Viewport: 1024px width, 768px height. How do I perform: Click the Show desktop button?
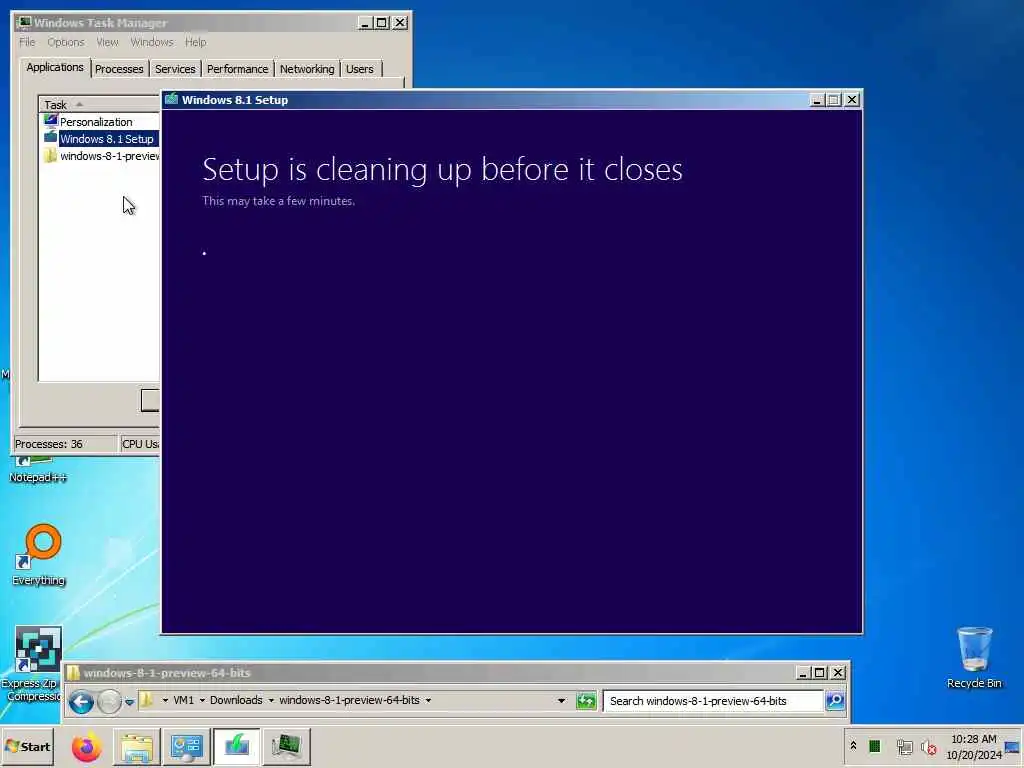click(1013, 747)
